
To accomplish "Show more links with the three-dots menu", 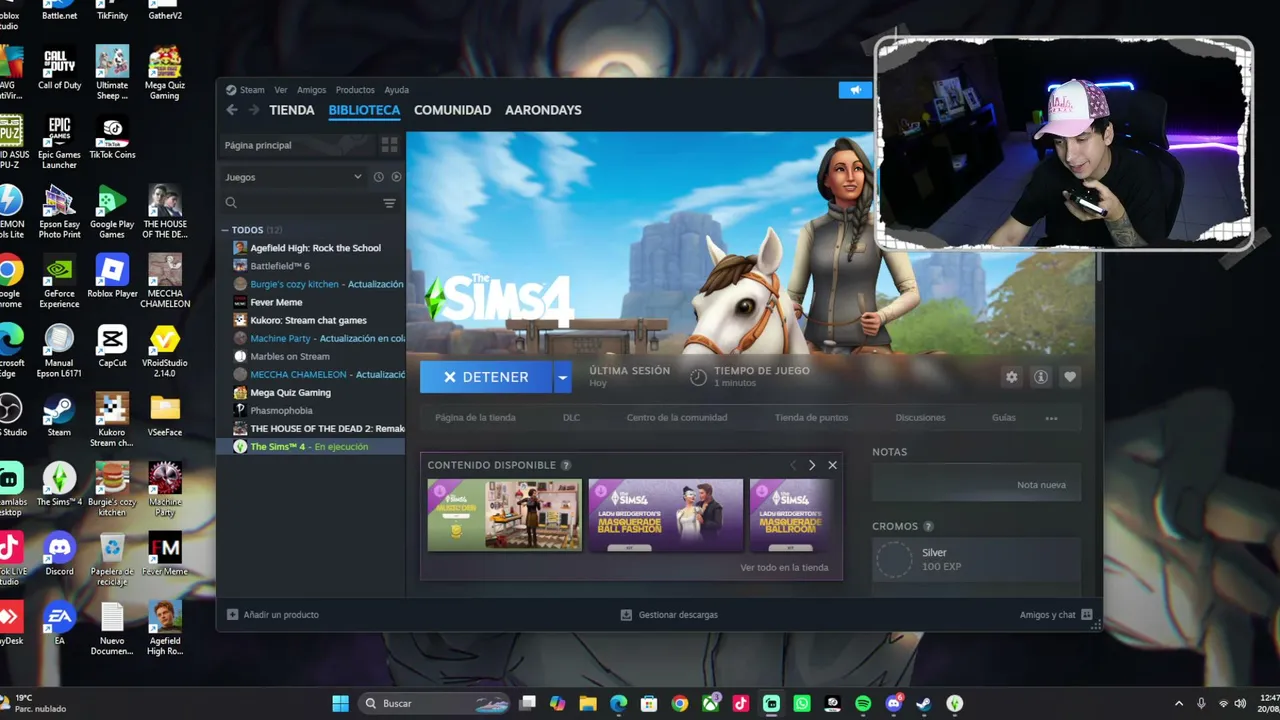I will [1051, 418].
